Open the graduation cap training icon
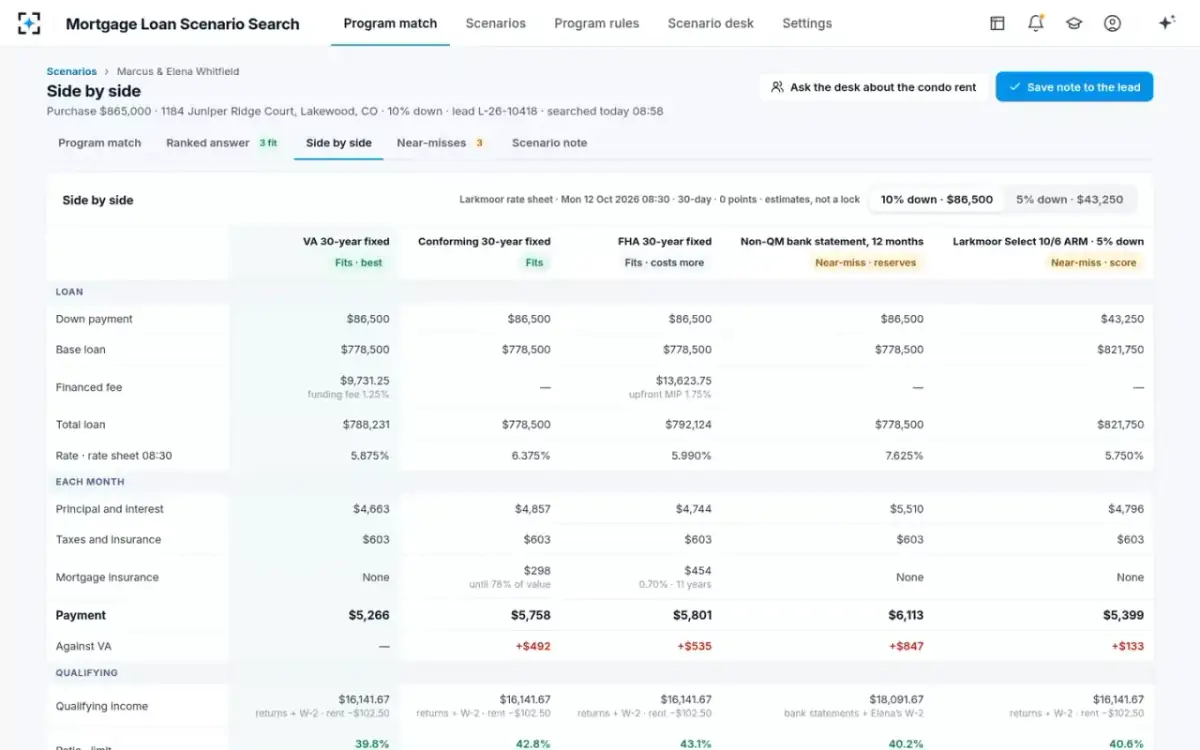The width and height of the screenshot is (1200, 750). [x=1074, y=23]
